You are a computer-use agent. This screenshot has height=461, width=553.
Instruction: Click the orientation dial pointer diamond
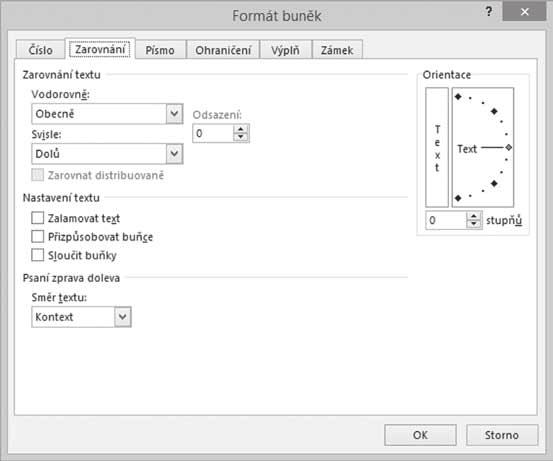click(x=508, y=147)
